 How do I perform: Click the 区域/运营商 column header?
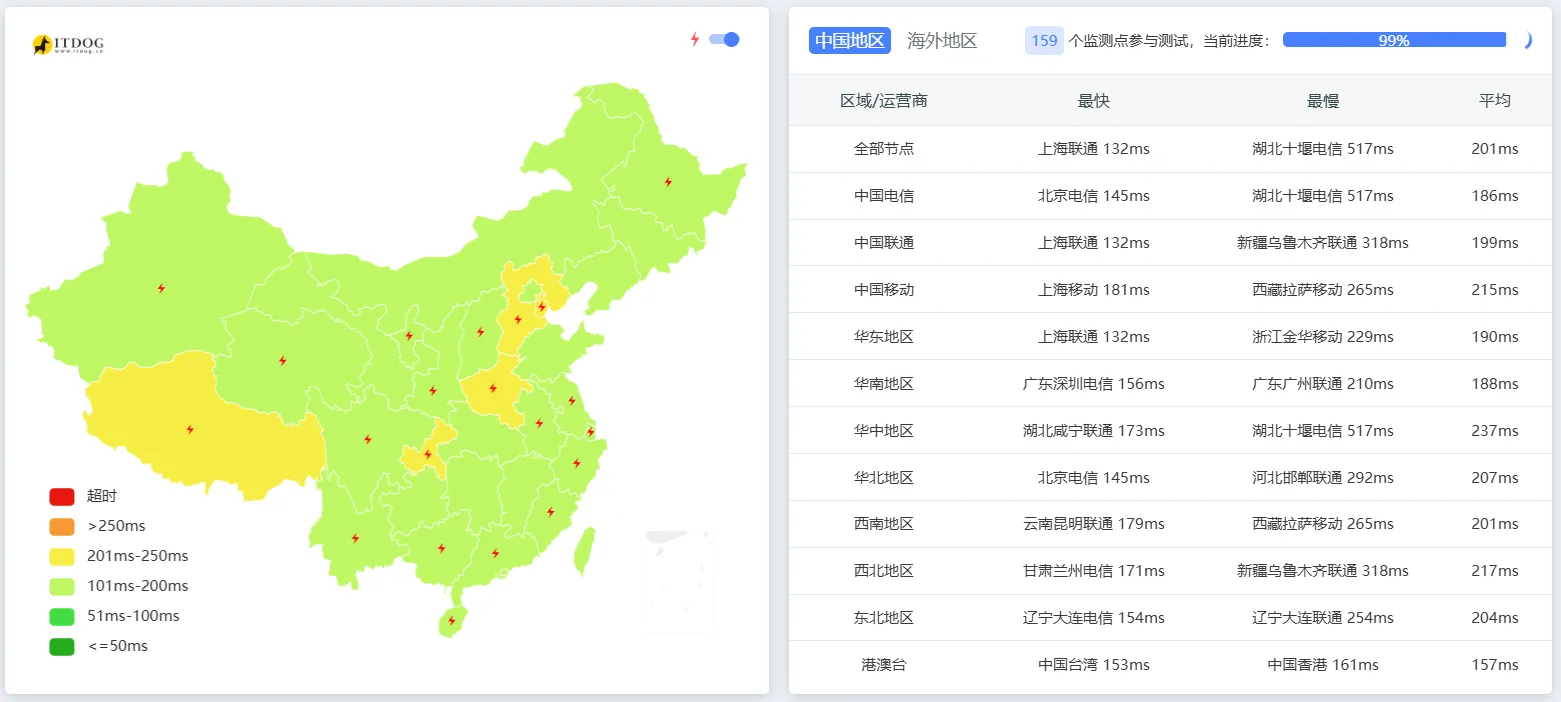(884, 100)
